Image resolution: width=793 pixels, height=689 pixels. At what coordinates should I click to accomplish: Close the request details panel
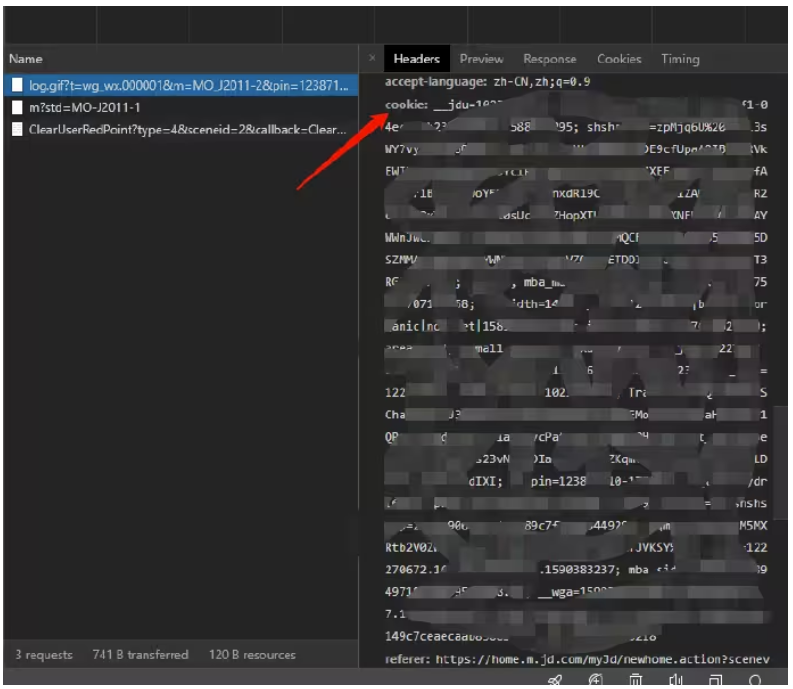point(372,59)
